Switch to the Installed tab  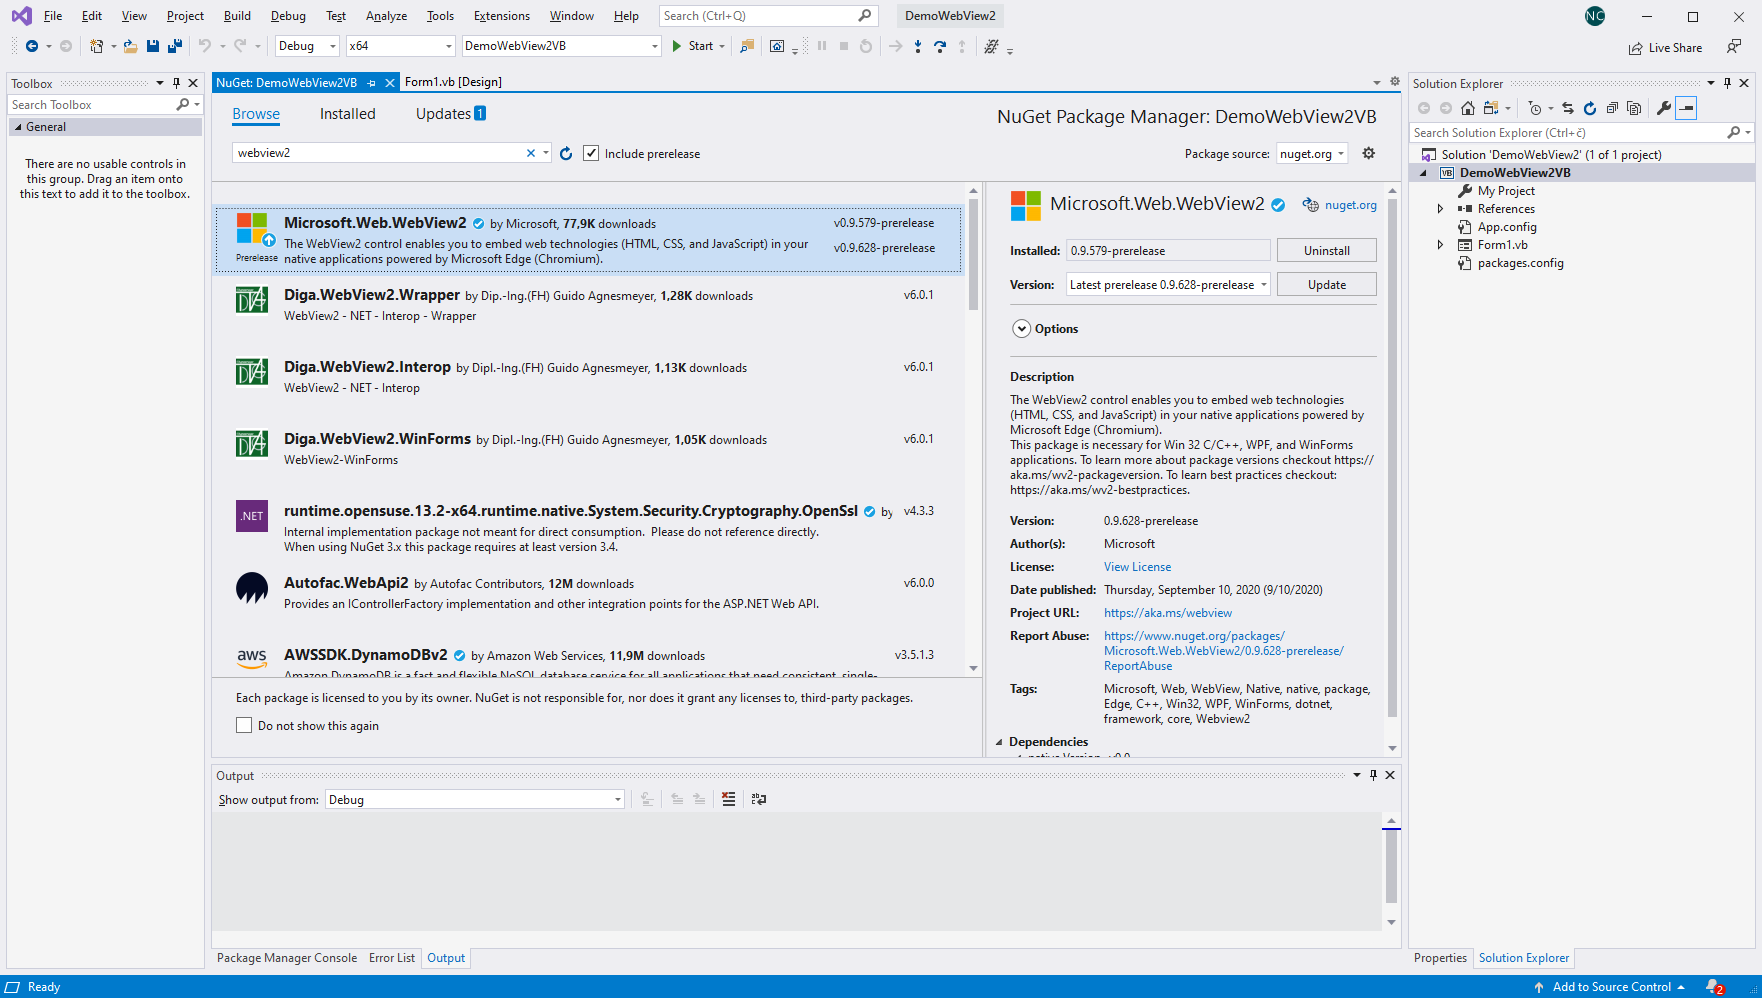(347, 114)
